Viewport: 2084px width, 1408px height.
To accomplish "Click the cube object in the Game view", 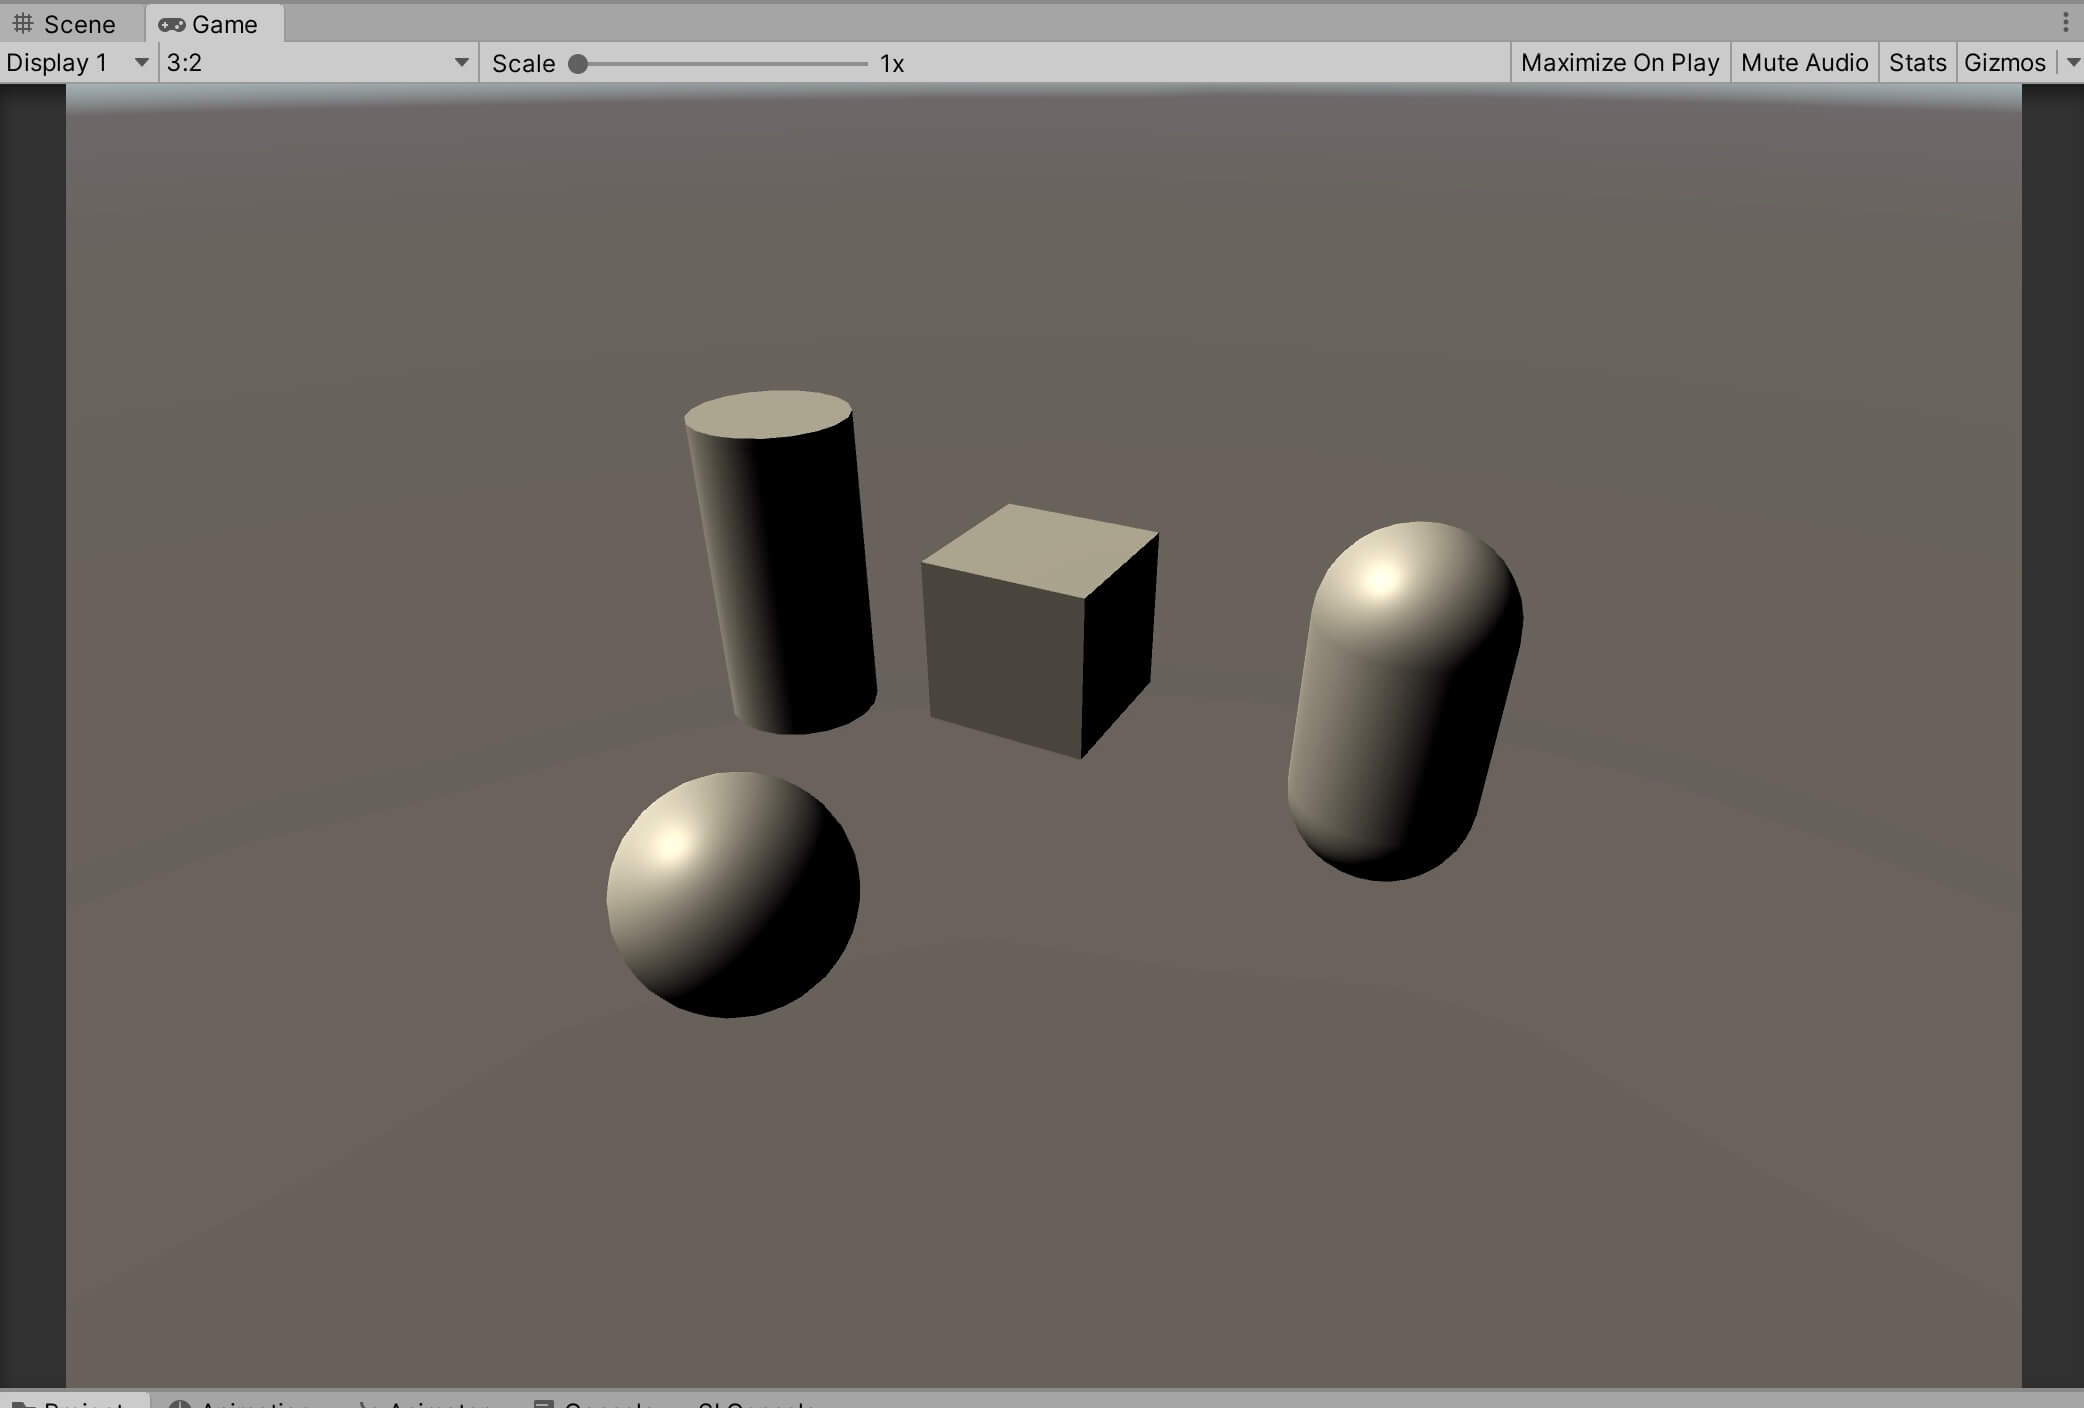I will [1040, 631].
